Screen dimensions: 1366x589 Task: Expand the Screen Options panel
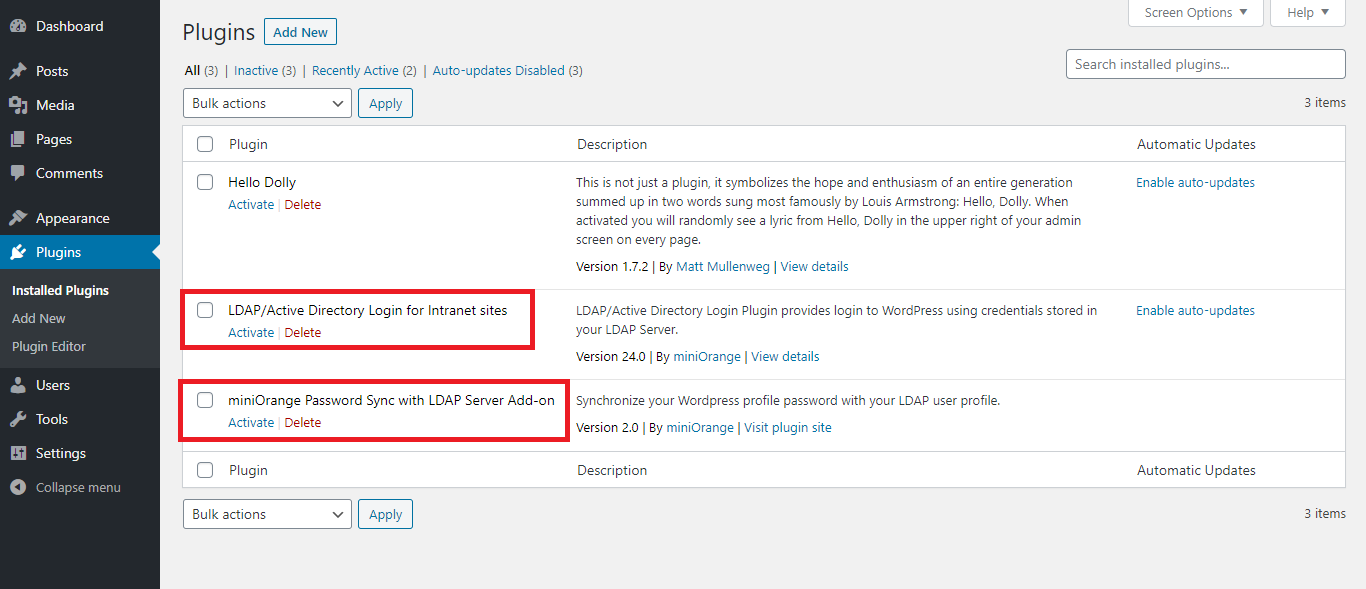pyautogui.click(x=1195, y=12)
